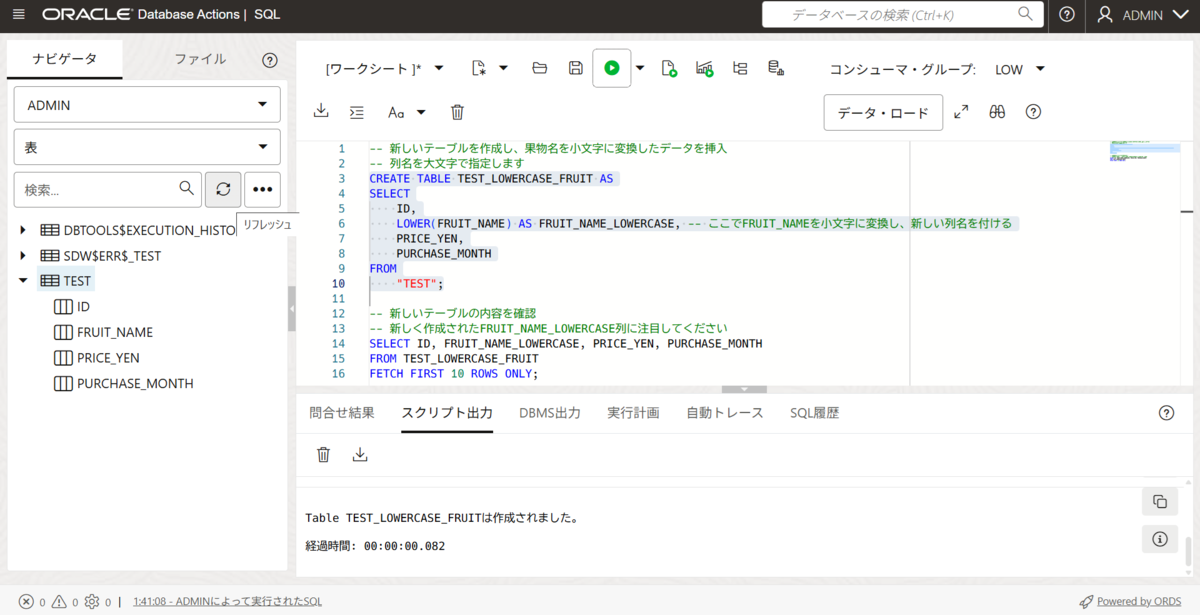Click the help icon in top header
1200x615 pixels.
click(x=1067, y=15)
